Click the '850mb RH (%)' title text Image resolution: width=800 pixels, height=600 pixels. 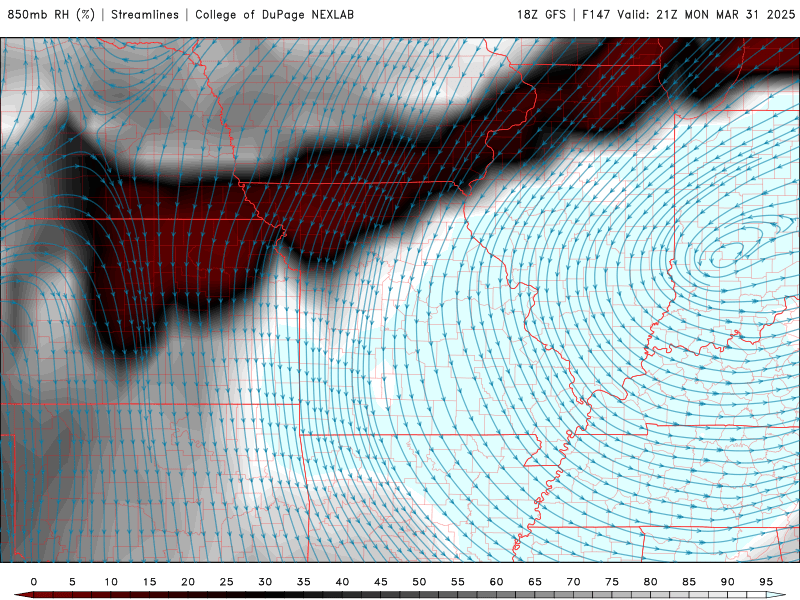pyautogui.click(x=51, y=15)
